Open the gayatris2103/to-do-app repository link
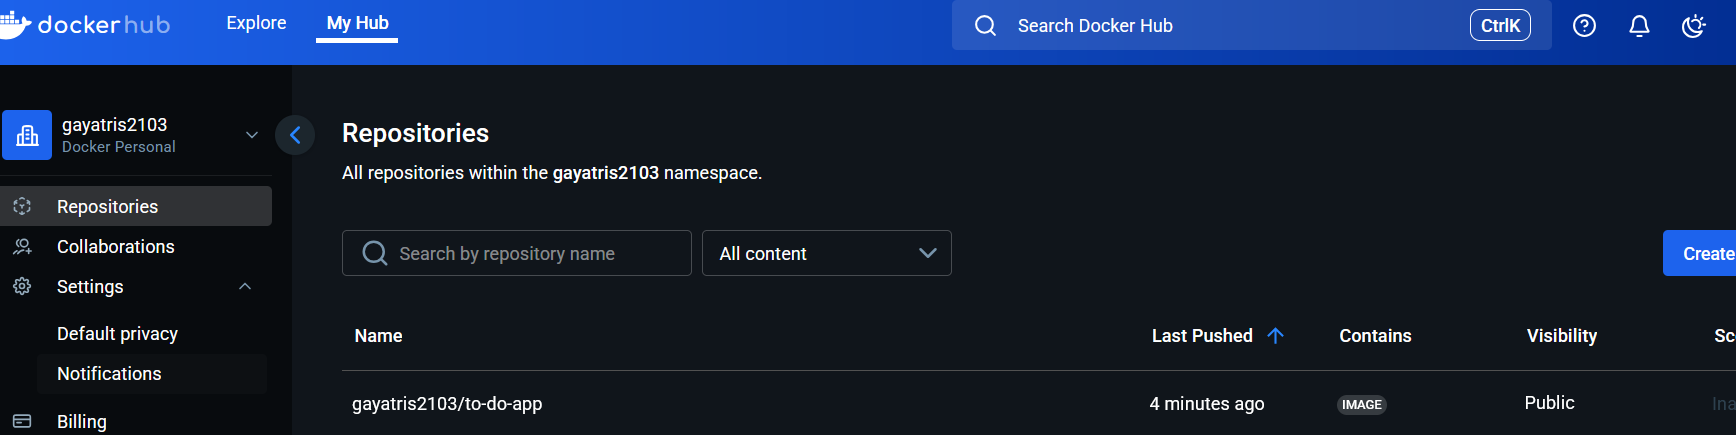The width and height of the screenshot is (1736, 435). click(447, 404)
